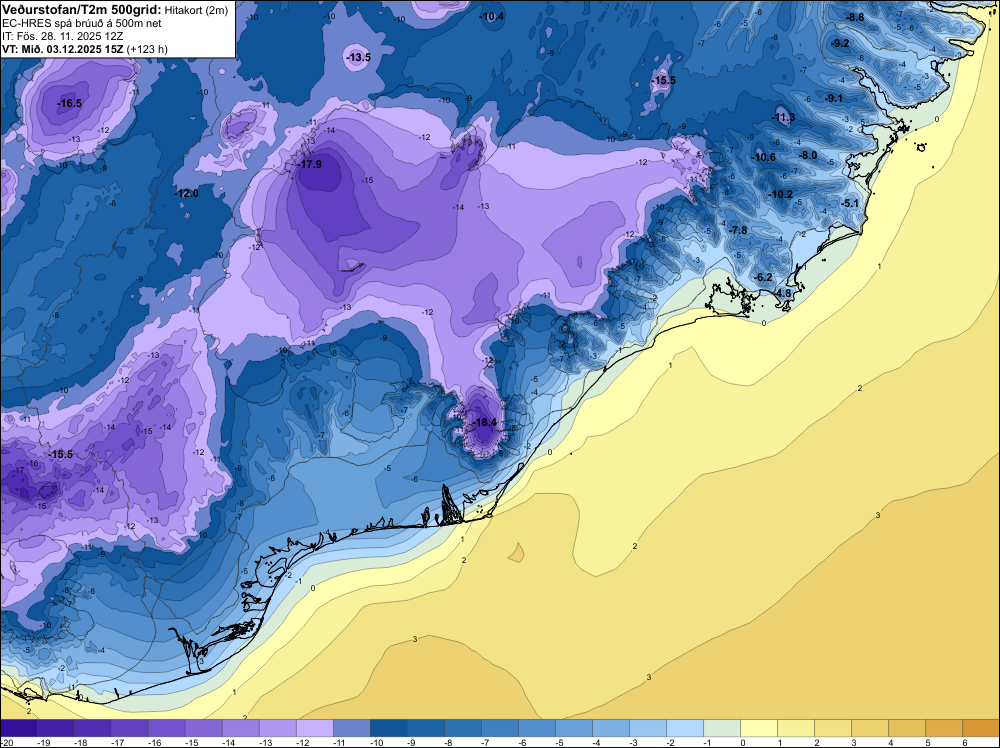The image size is (1000, 748).
Task: Select the -10.6 temperature label
Action: [x=763, y=158]
